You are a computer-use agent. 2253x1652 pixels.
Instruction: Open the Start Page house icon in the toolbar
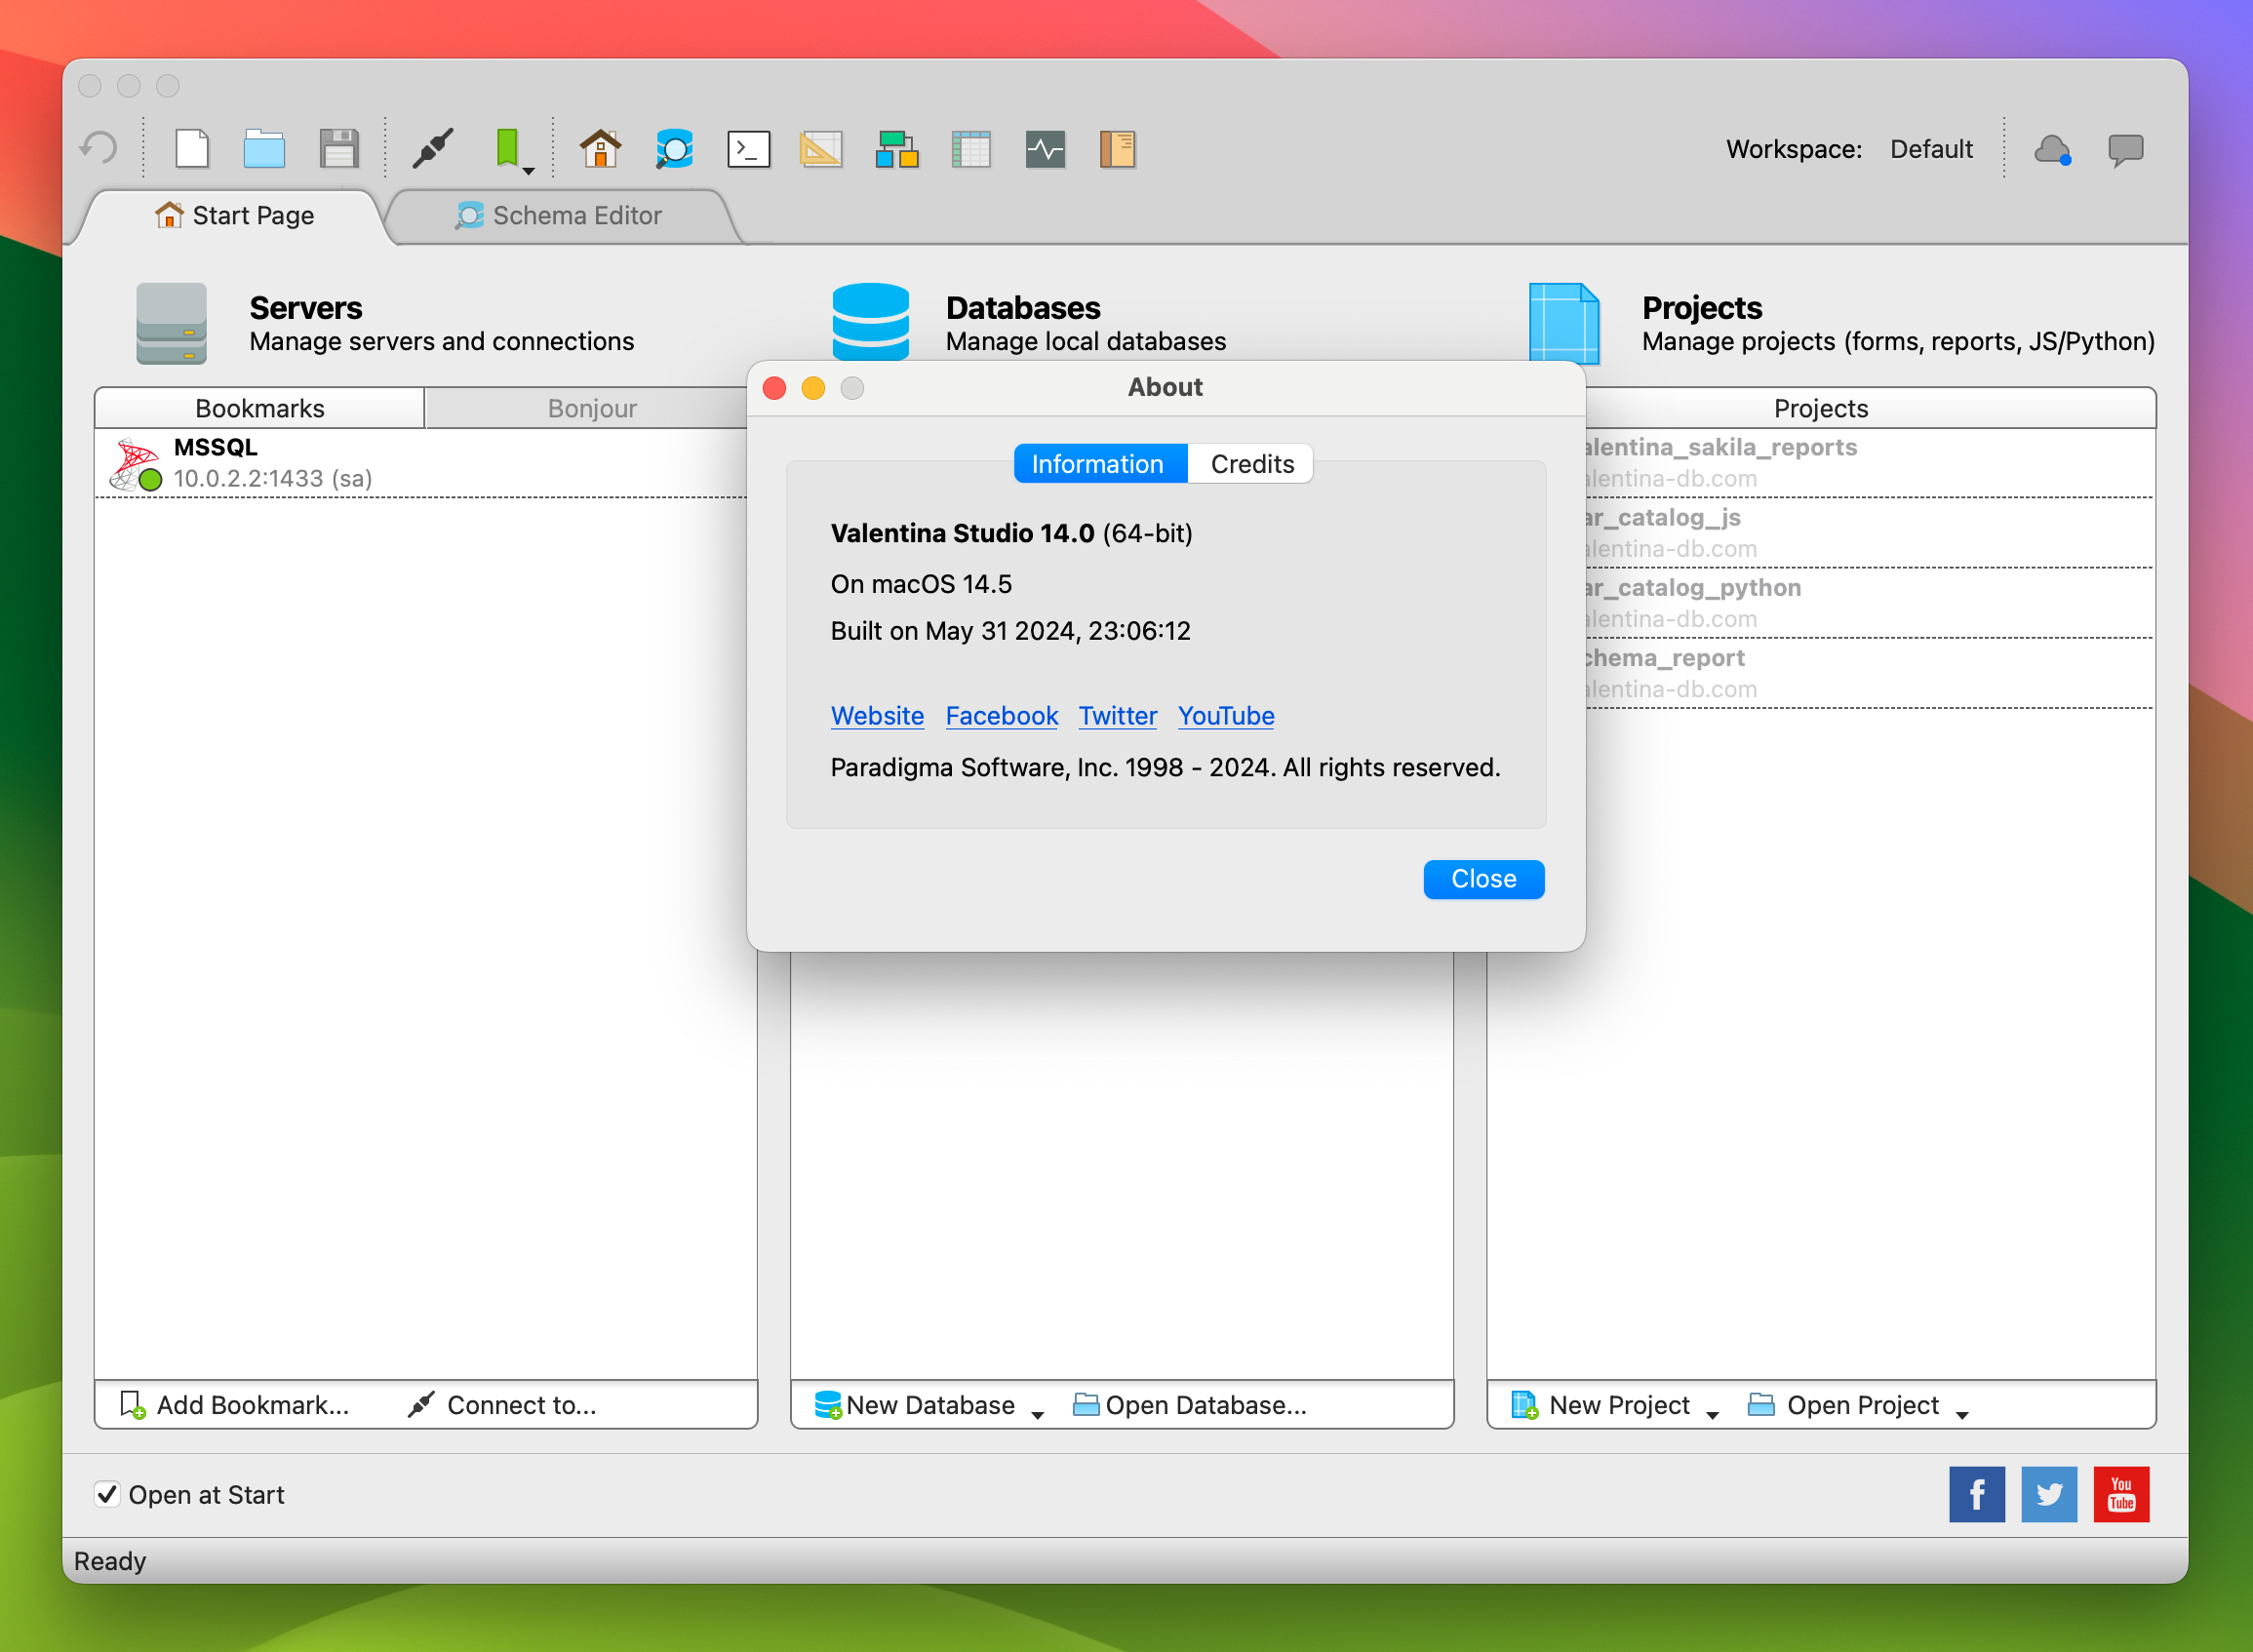click(600, 148)
